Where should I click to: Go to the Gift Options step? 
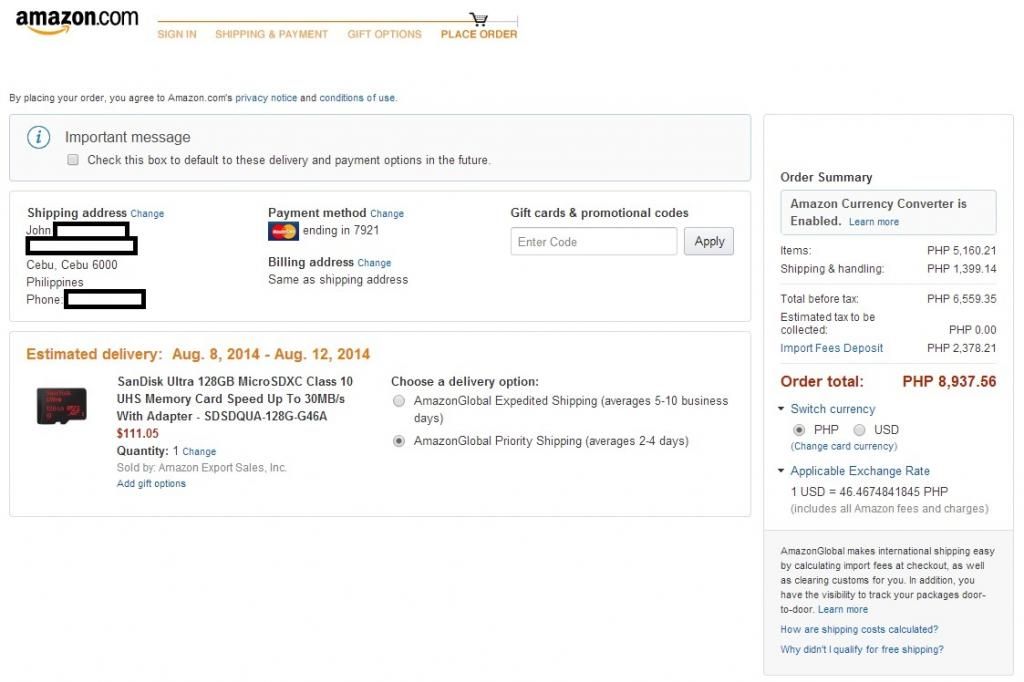(385, 34)
